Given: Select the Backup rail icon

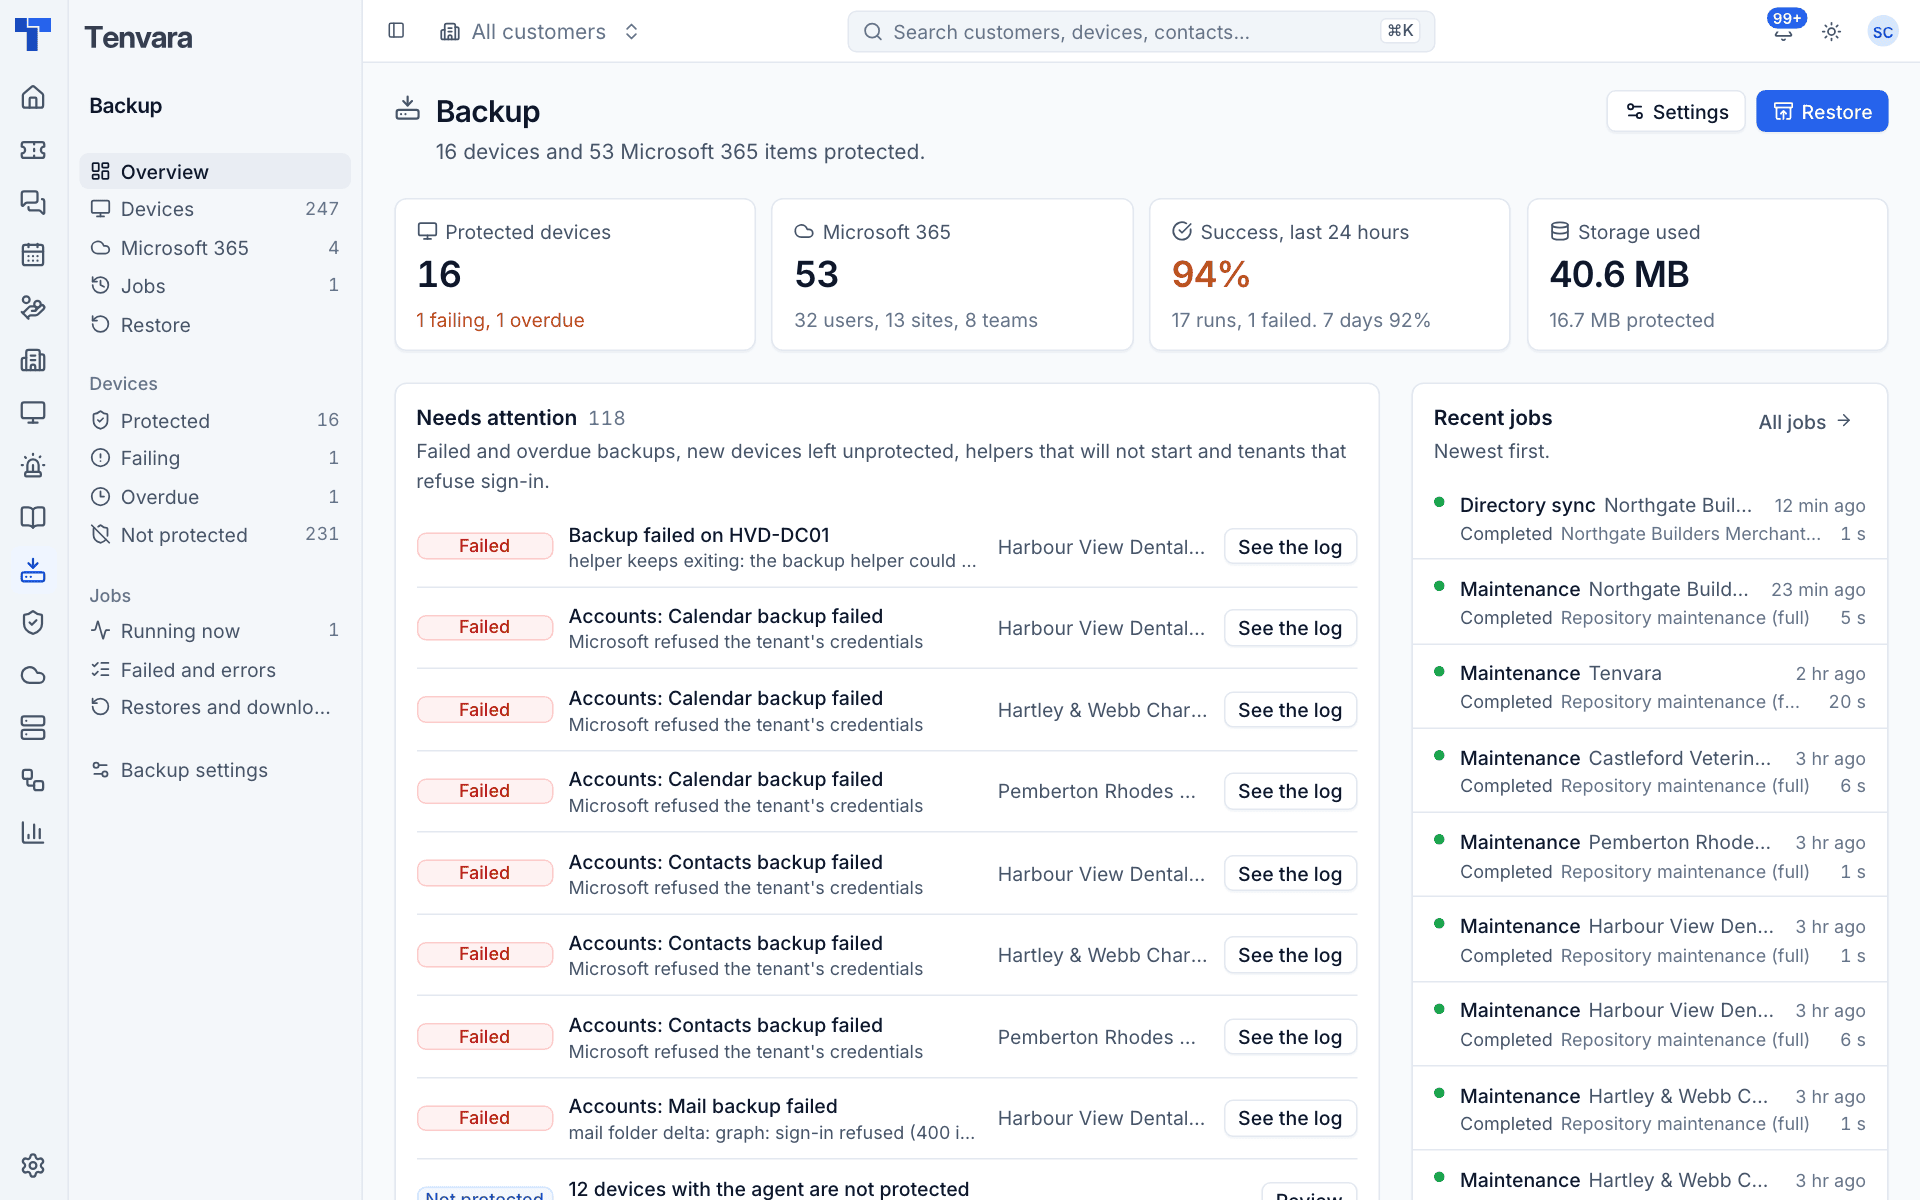Looking at the screenshot, I should point(33,570).
